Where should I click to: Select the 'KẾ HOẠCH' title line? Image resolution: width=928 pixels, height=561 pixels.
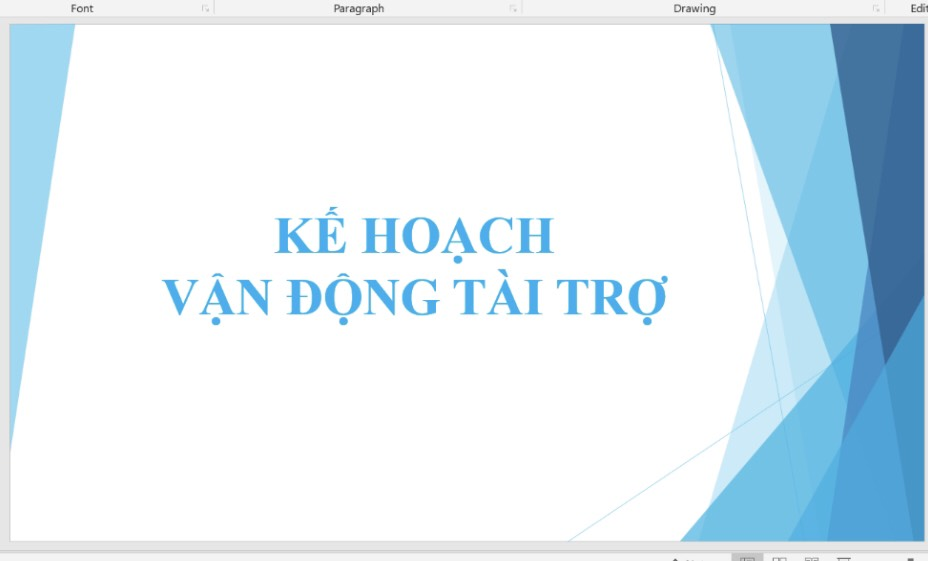click(x=414, y=235)
